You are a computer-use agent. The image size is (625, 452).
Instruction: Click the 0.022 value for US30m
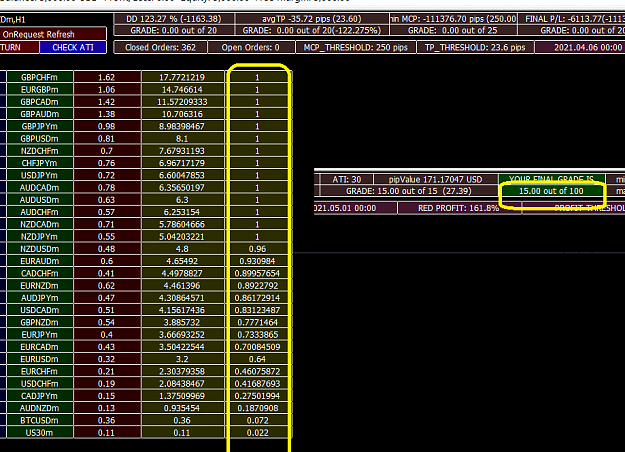[257, 433]
